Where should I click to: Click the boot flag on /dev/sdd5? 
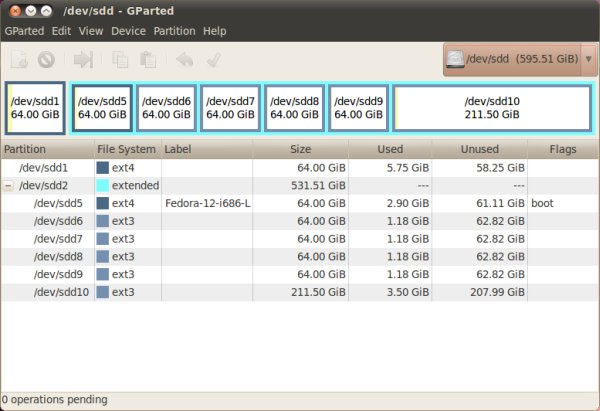click(542, 203)
